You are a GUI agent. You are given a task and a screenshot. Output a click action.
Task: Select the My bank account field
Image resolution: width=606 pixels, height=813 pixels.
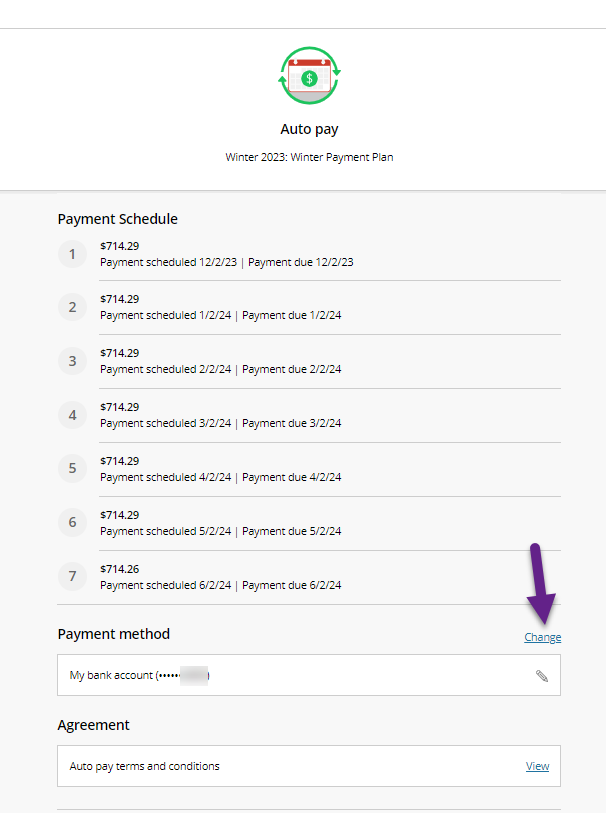[309, 675]
